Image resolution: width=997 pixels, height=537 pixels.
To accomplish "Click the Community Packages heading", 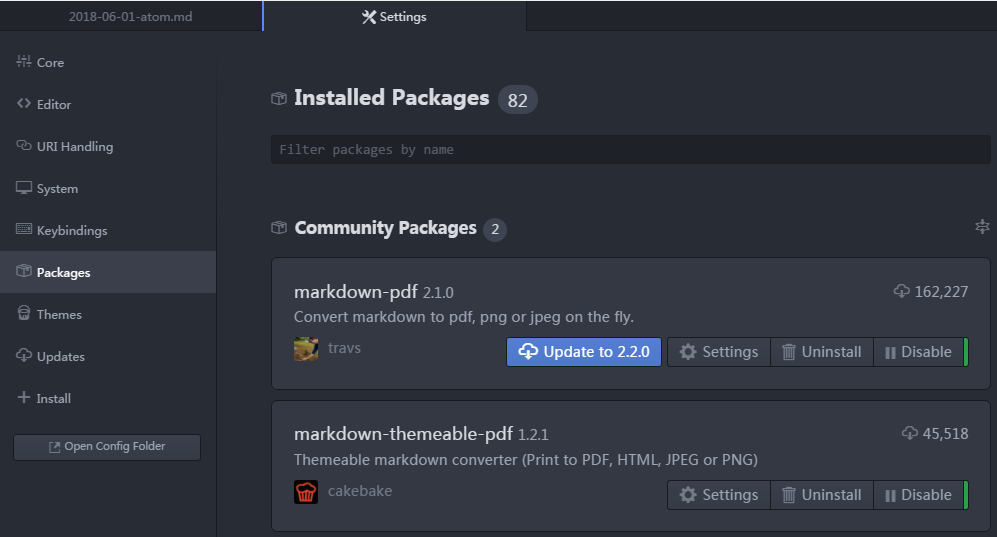I will [385, 228].
